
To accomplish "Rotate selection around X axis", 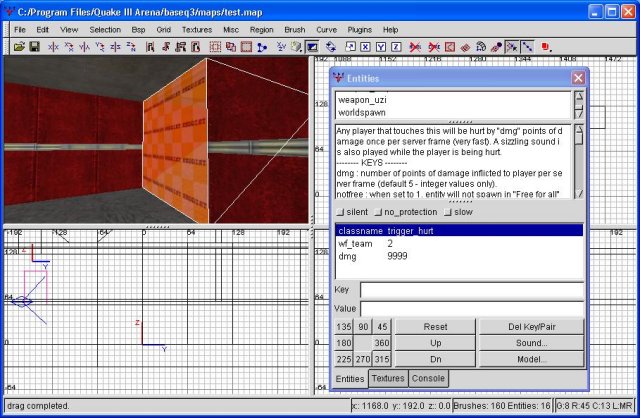I will pyautogui.click(x=69, y=47).
